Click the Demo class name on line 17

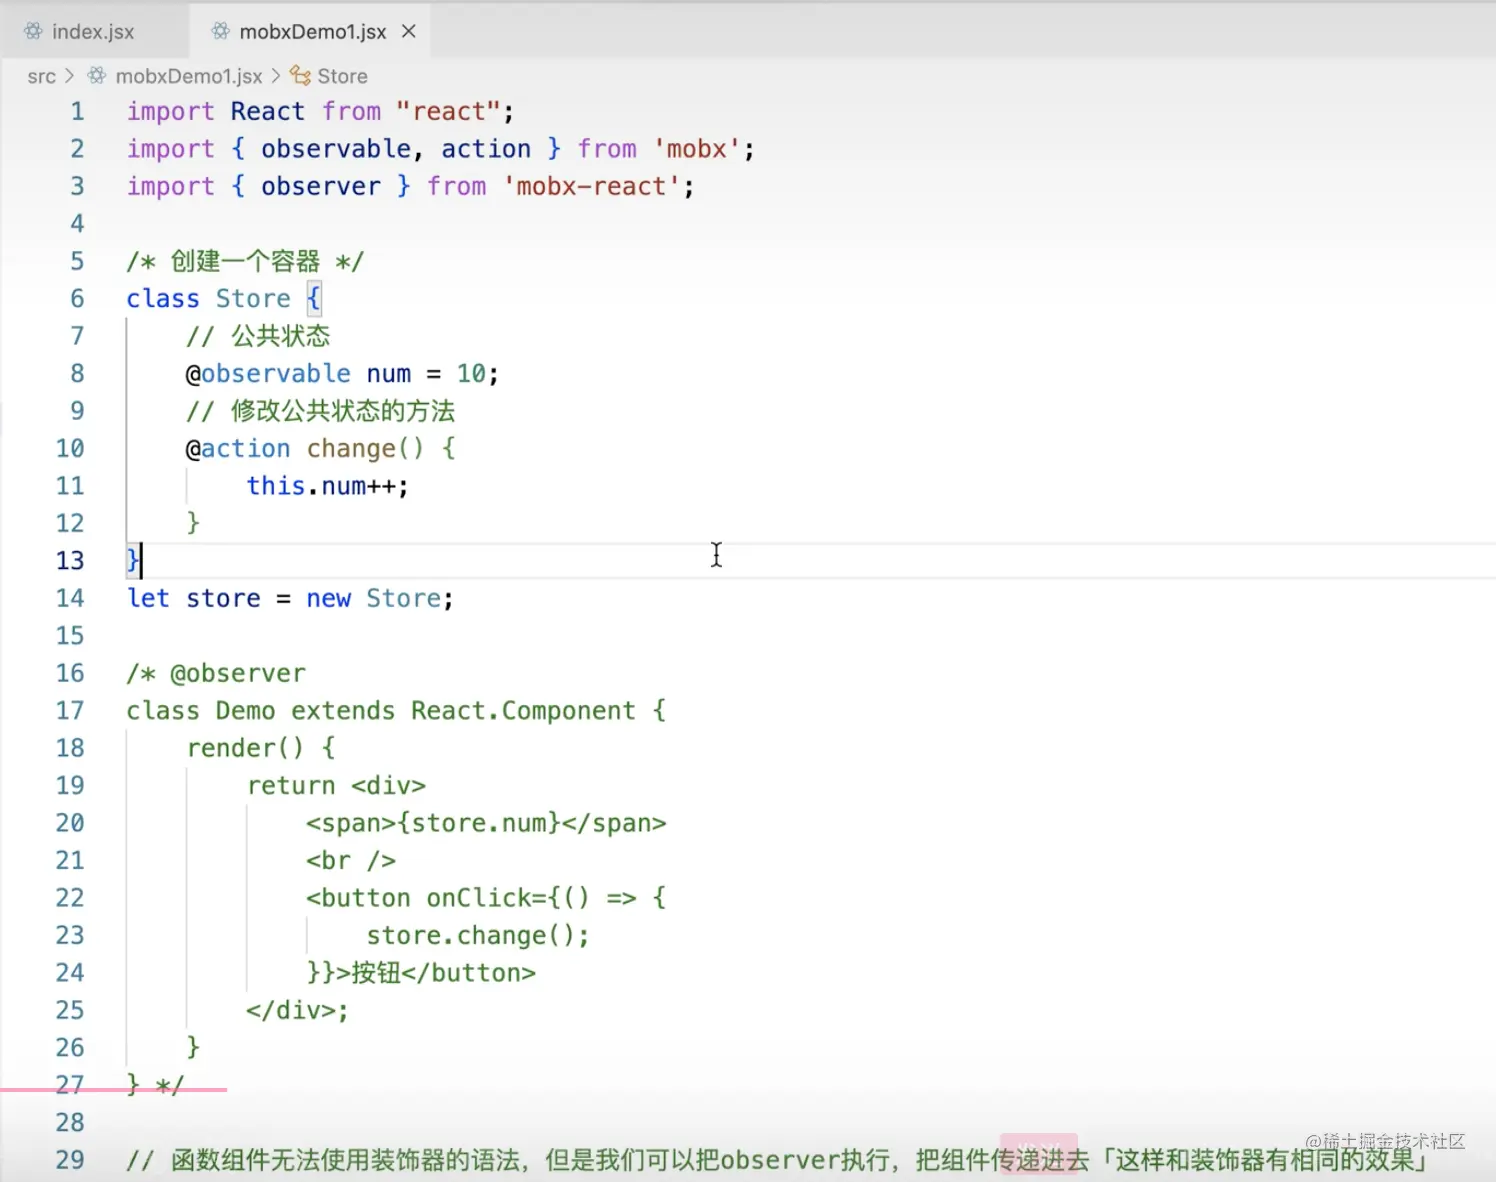pyautogui.click(x=245, y=710)
